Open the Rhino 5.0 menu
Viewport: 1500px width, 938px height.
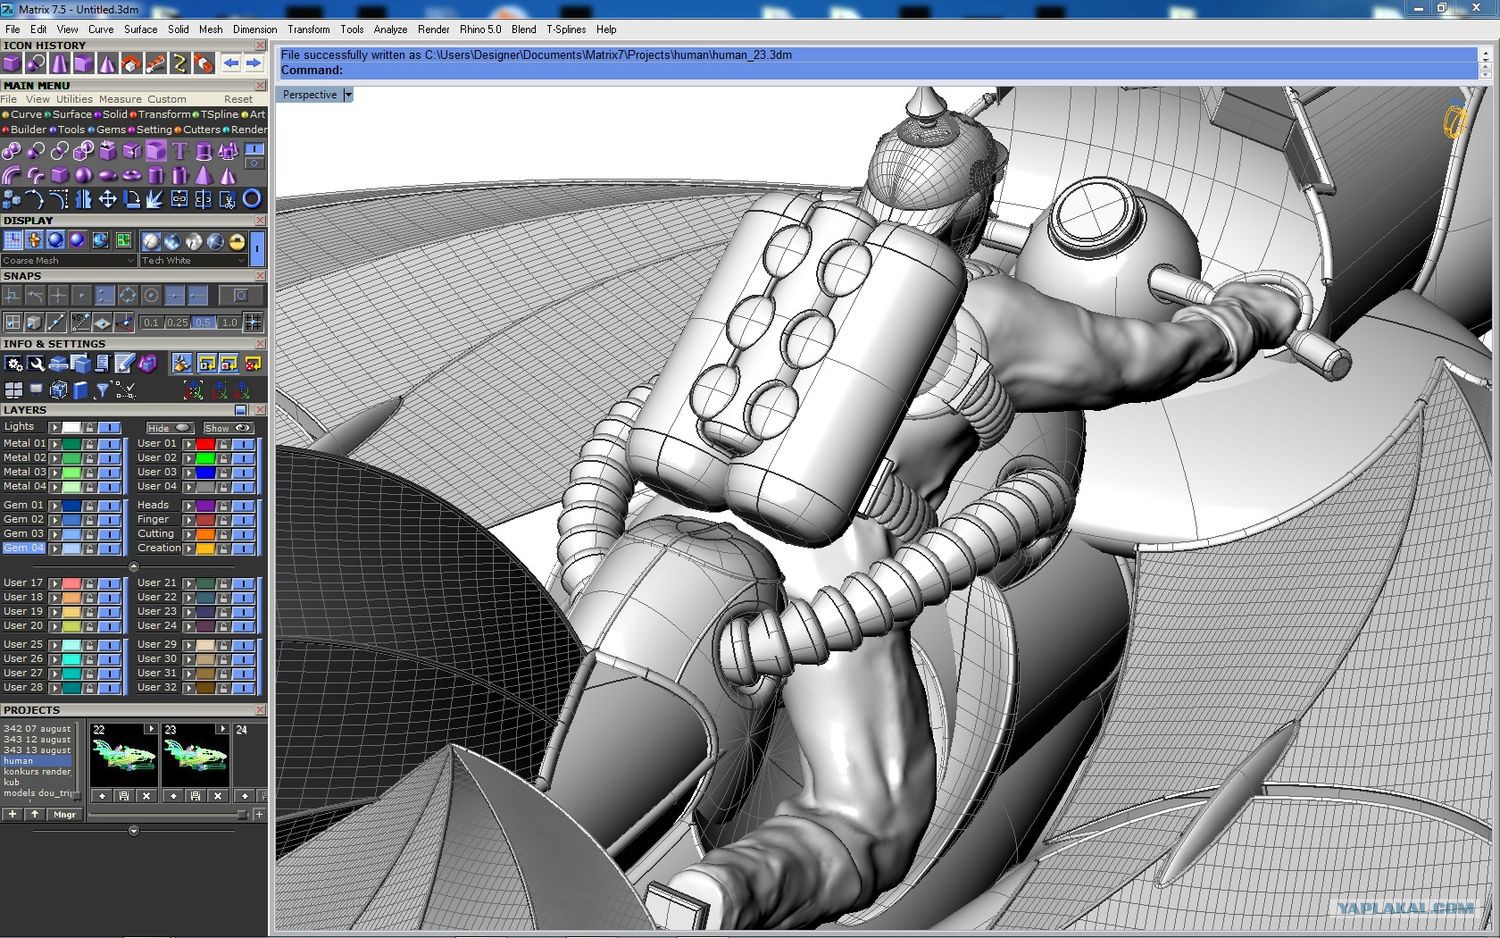coord(480,29)
